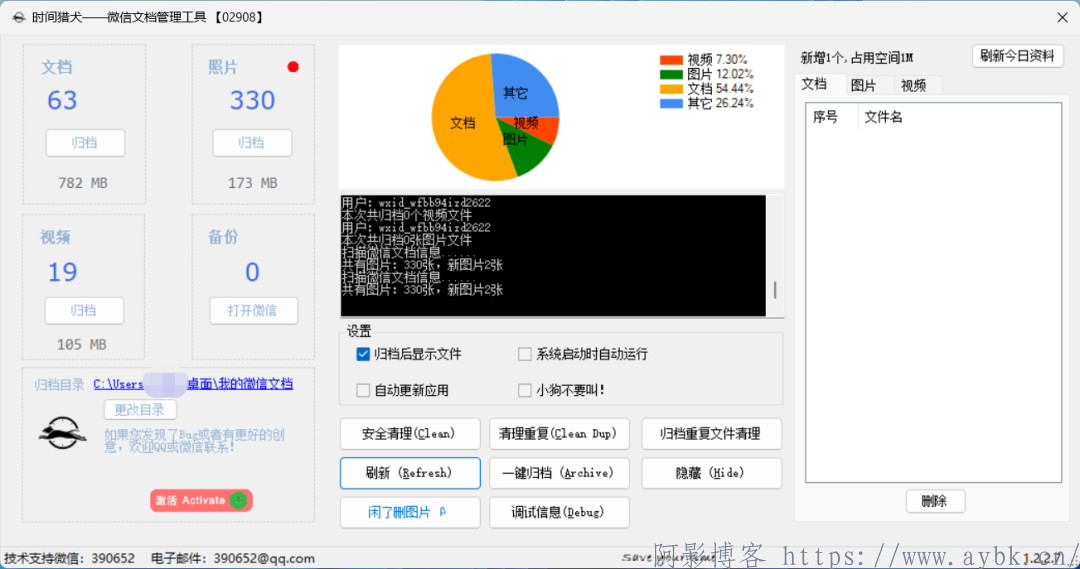Click the 图片 slice of pie chart
This screenshot has width=1080, height=569.
coord(529,154)
